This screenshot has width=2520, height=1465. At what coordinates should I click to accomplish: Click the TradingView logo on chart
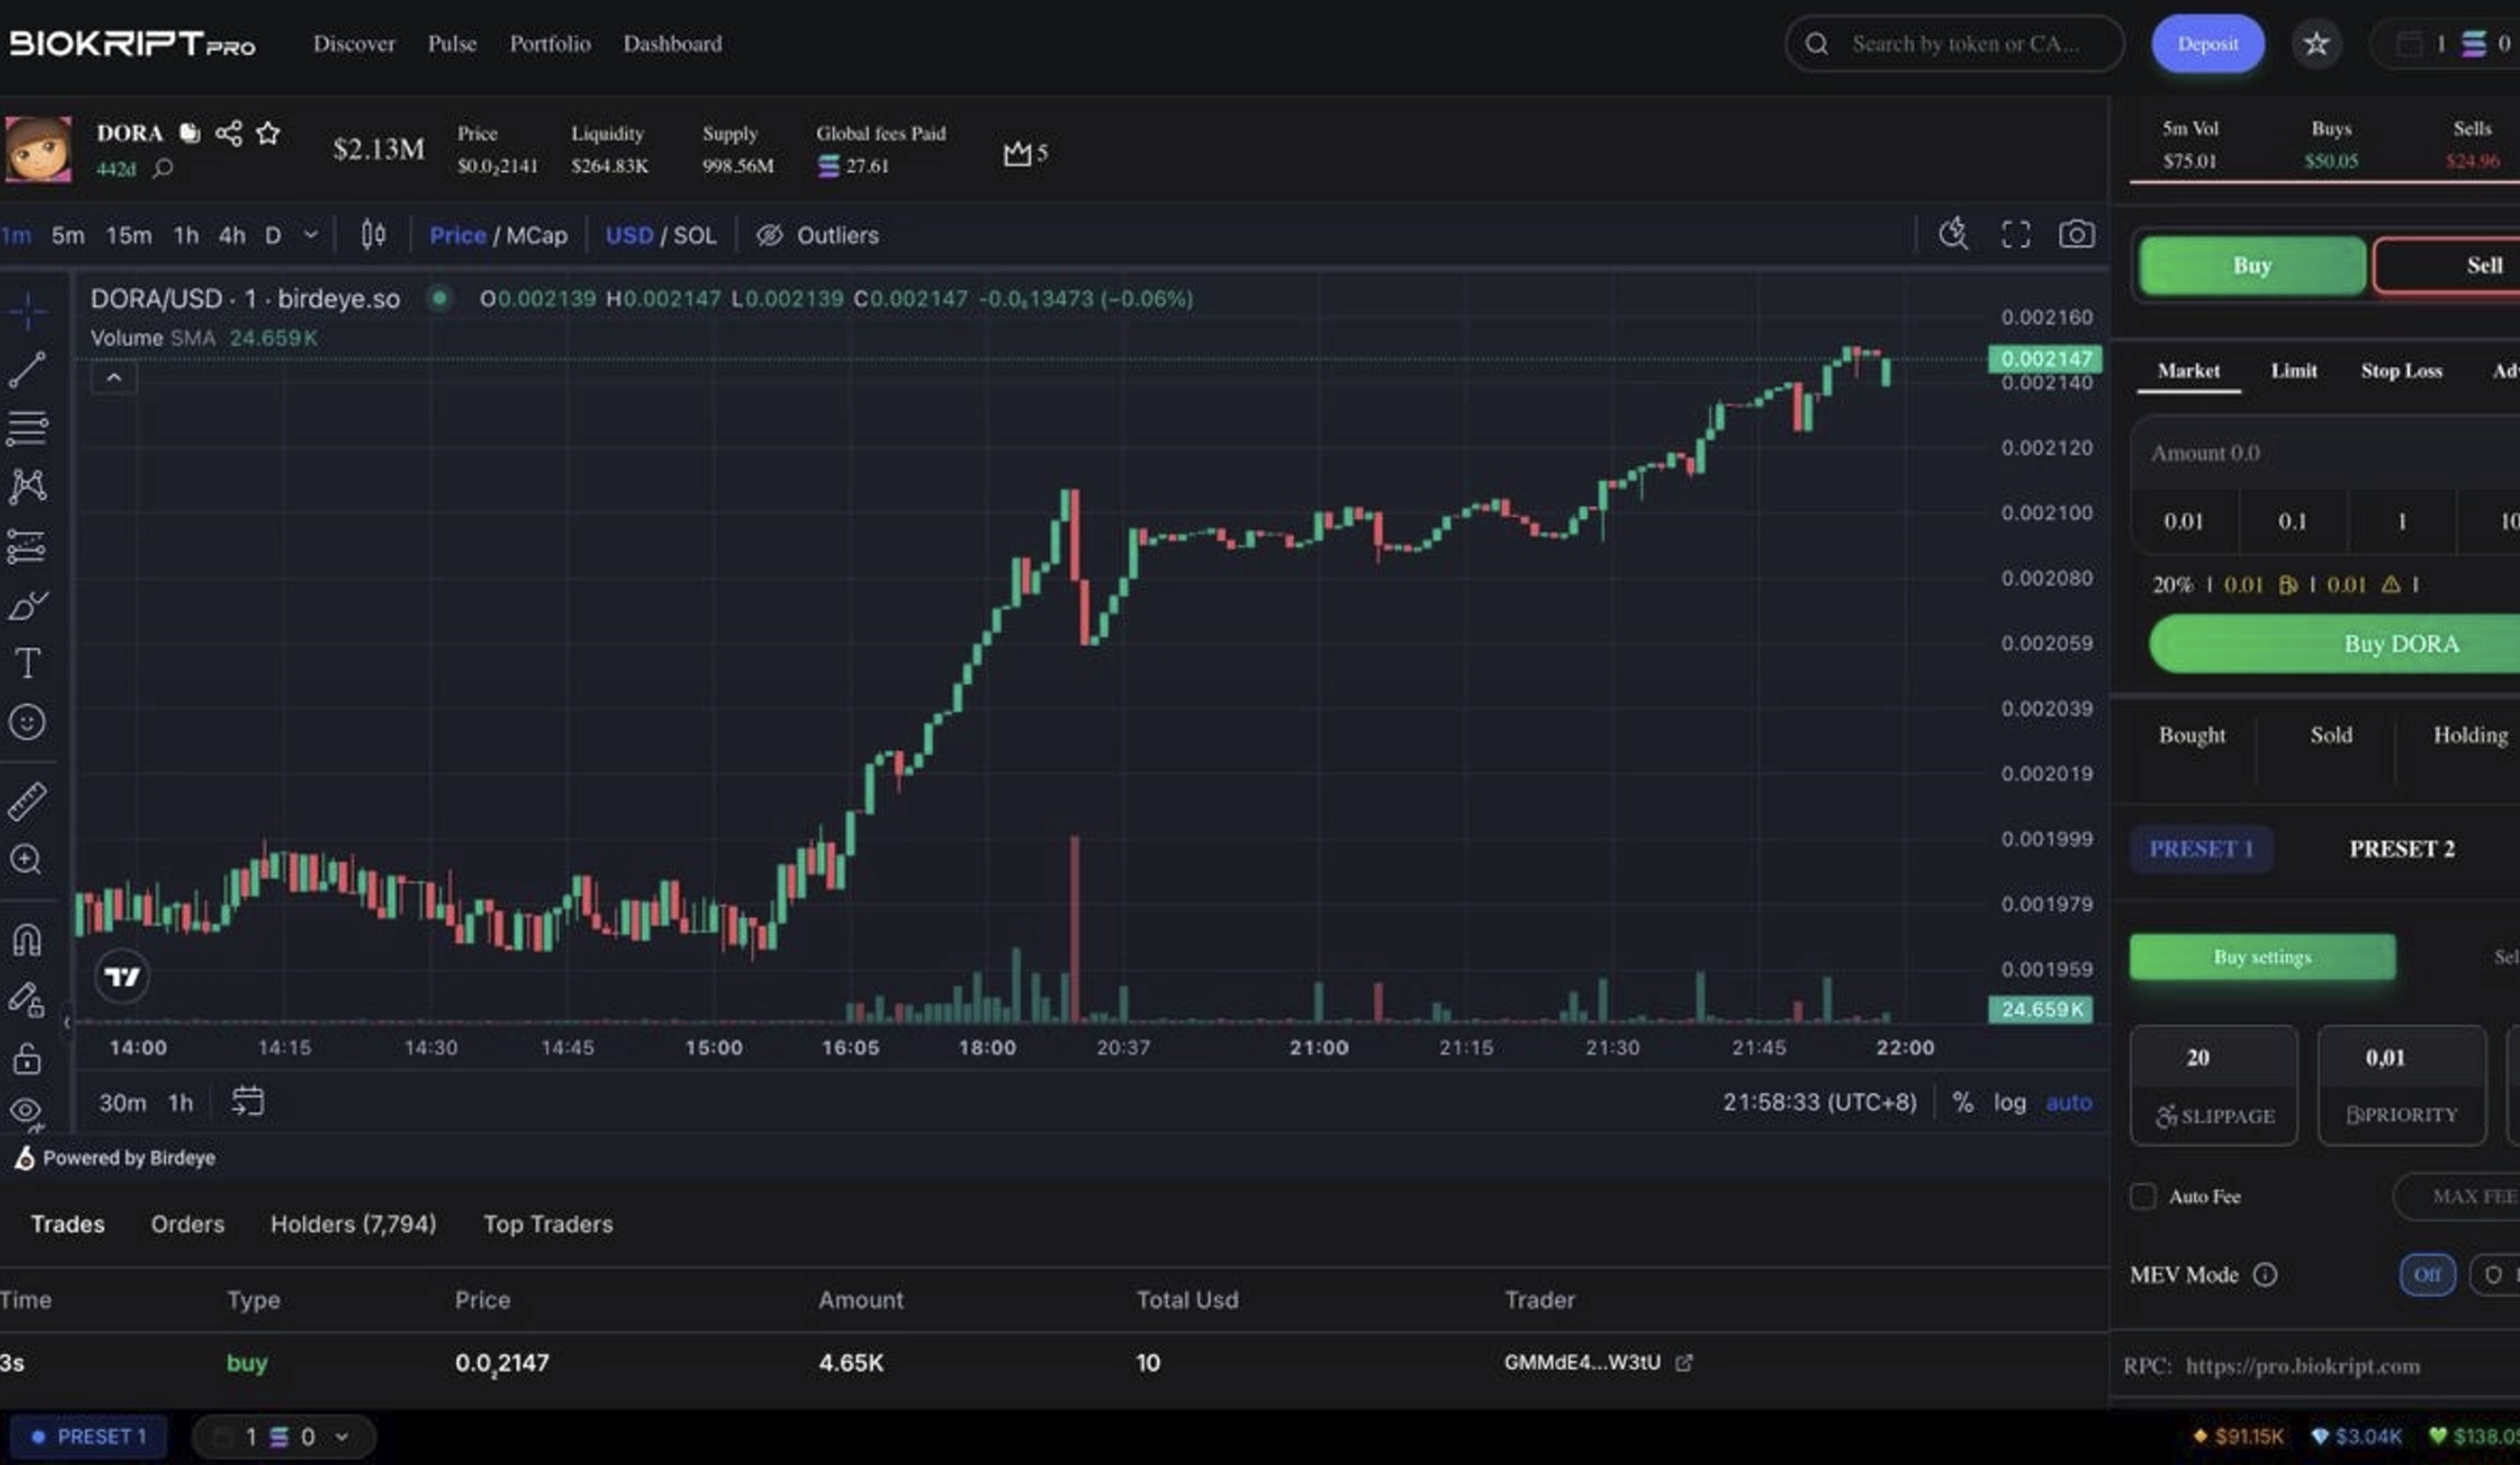coord(122,976)
